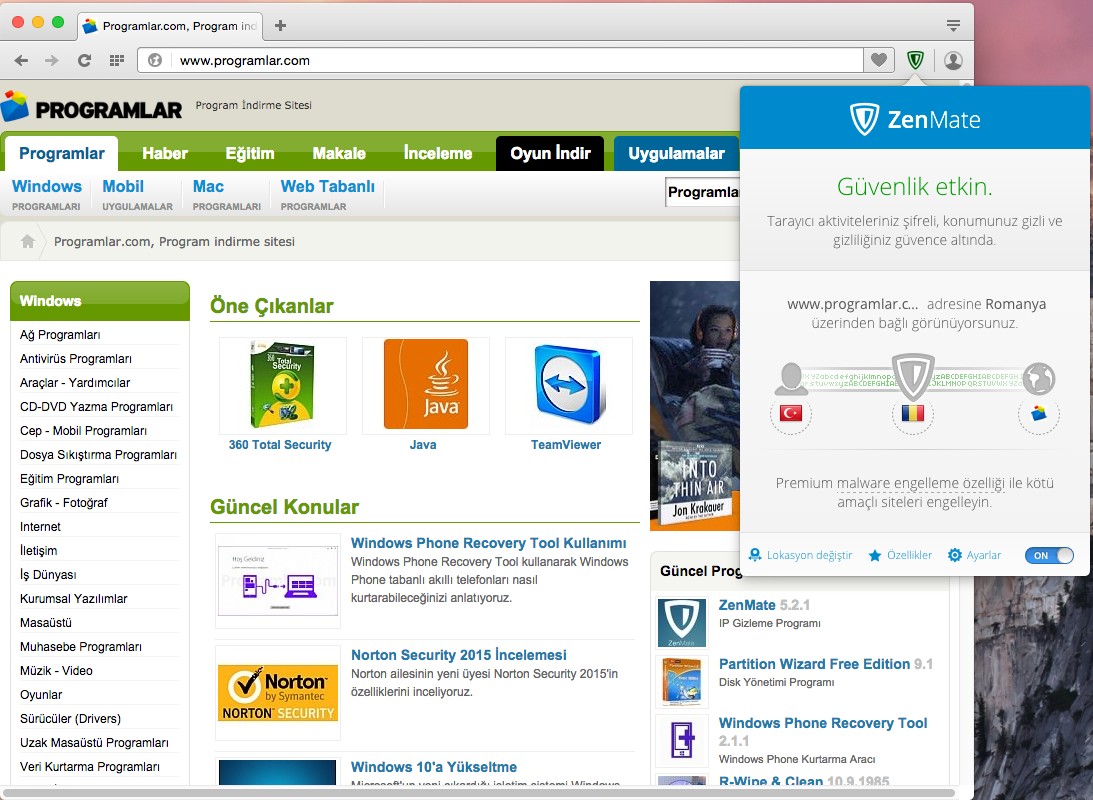Open Antivirüs Programları category
1093x800 pixels.
click(x=76, y=359)
